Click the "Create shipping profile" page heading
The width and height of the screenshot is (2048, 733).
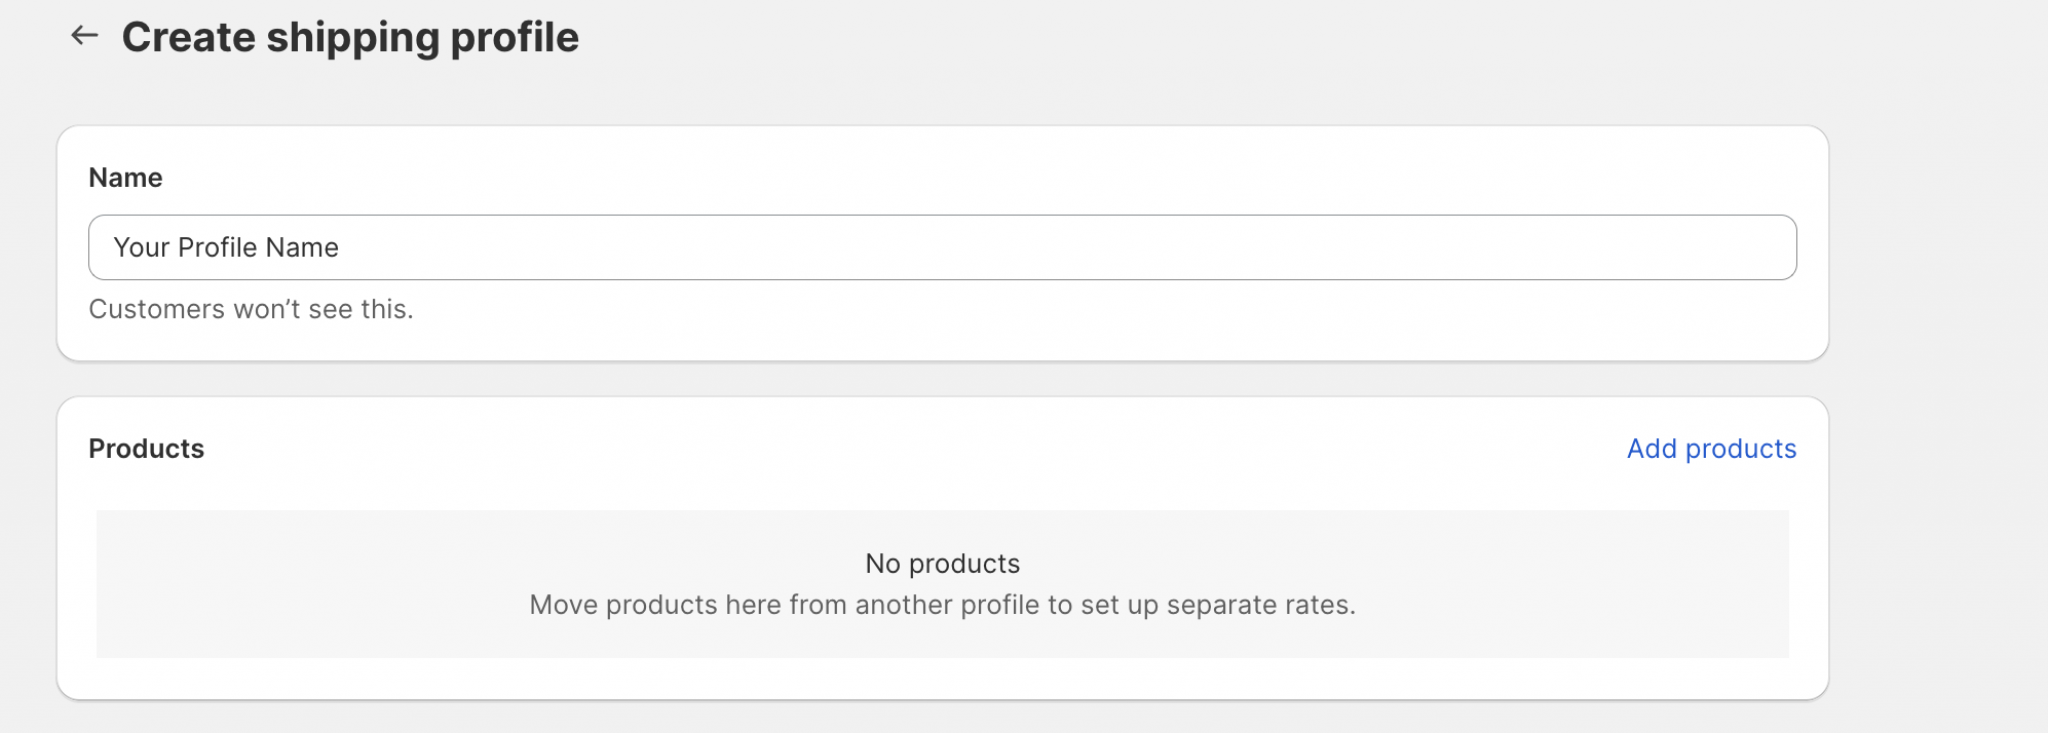[x=350, y=38]
